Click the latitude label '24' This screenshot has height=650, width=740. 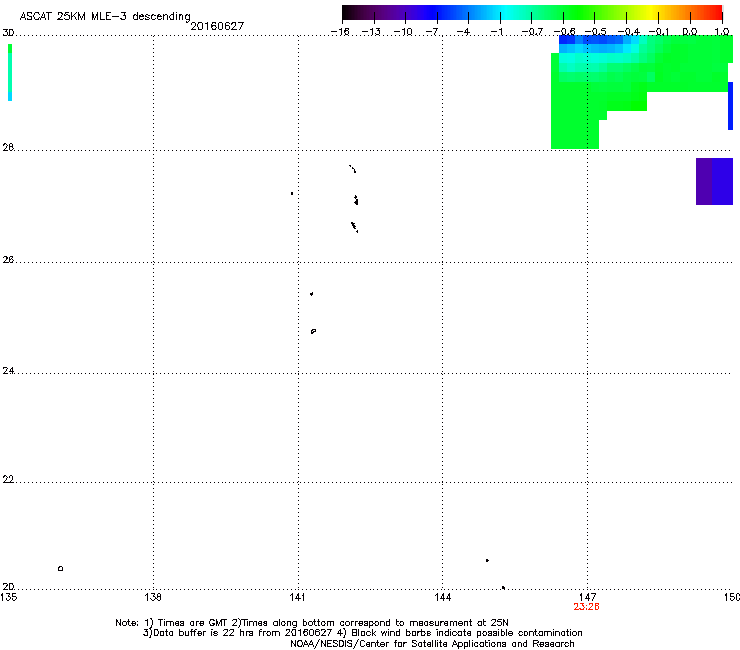tap(8, 371)
